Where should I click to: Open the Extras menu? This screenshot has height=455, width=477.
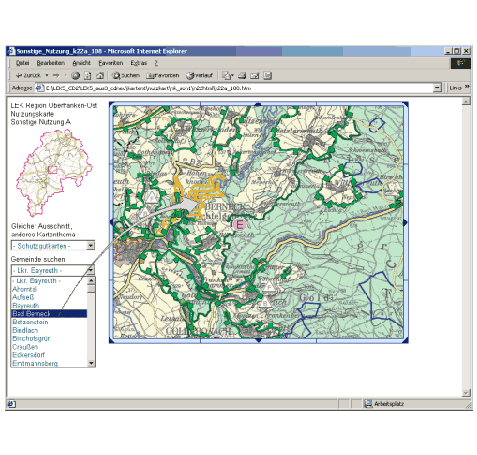coord(139,63)
